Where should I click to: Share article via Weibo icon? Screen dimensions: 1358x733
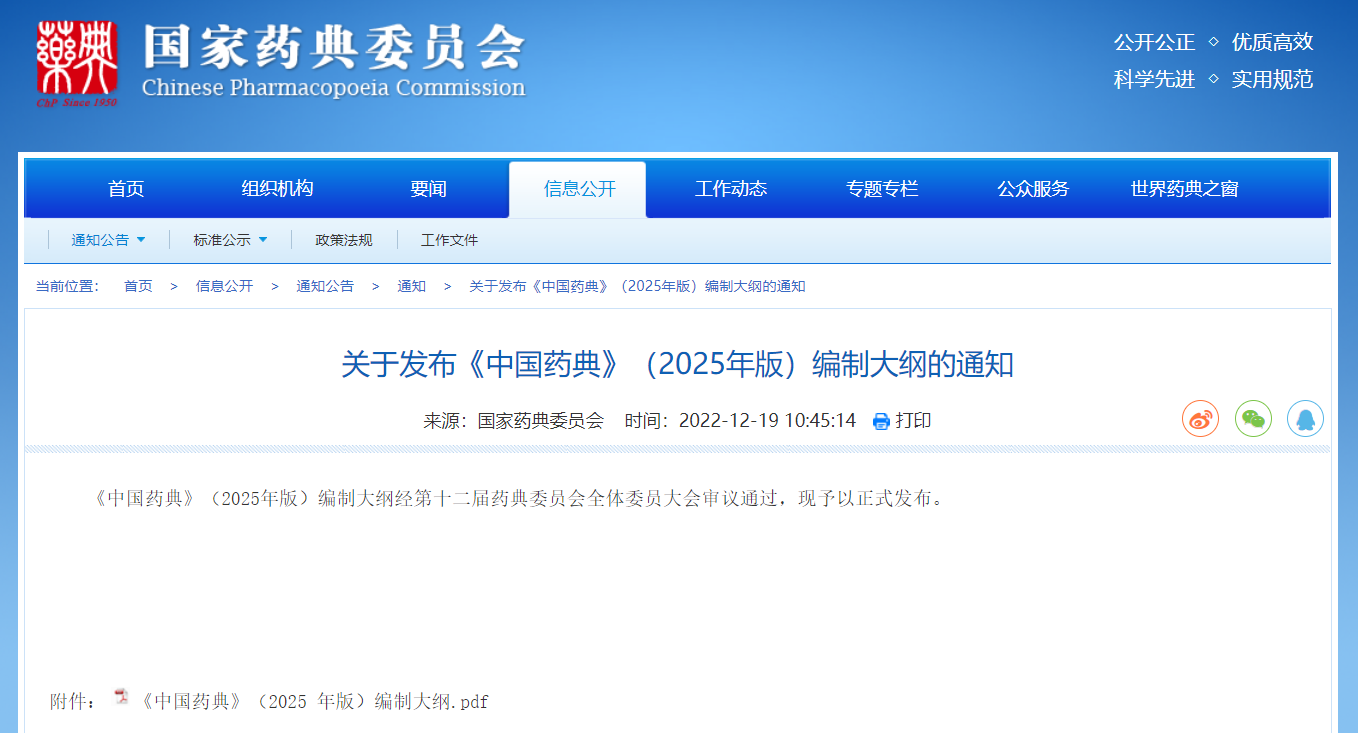coord(1200,419)
